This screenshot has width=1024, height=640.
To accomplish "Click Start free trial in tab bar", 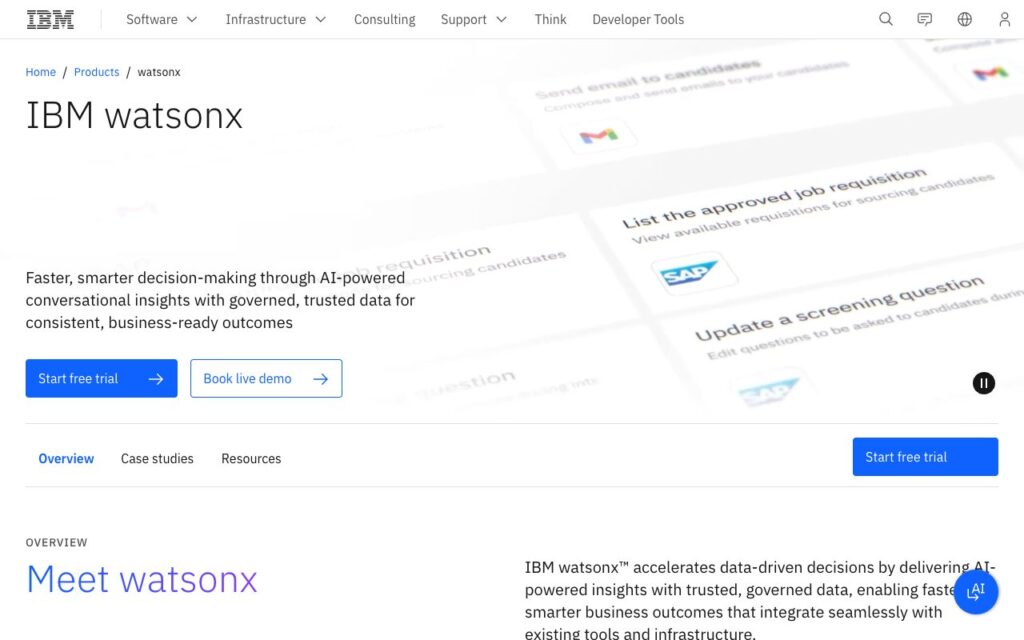I will [x=925, y=456].
